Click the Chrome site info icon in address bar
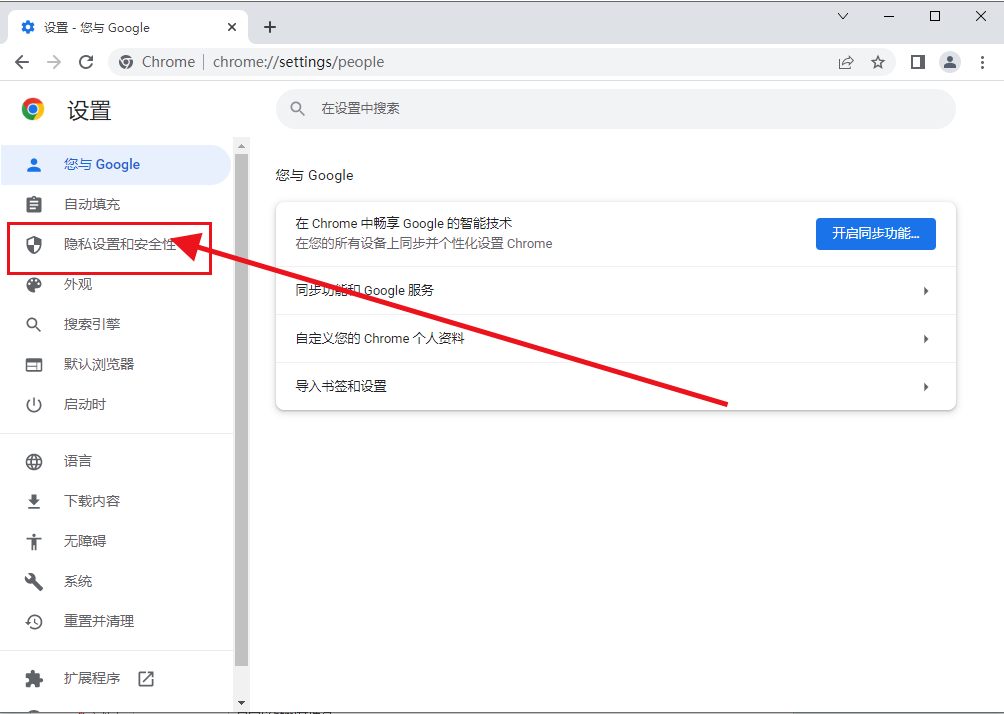This screenshot has width=1004, height=714. [x=126, y=62]
